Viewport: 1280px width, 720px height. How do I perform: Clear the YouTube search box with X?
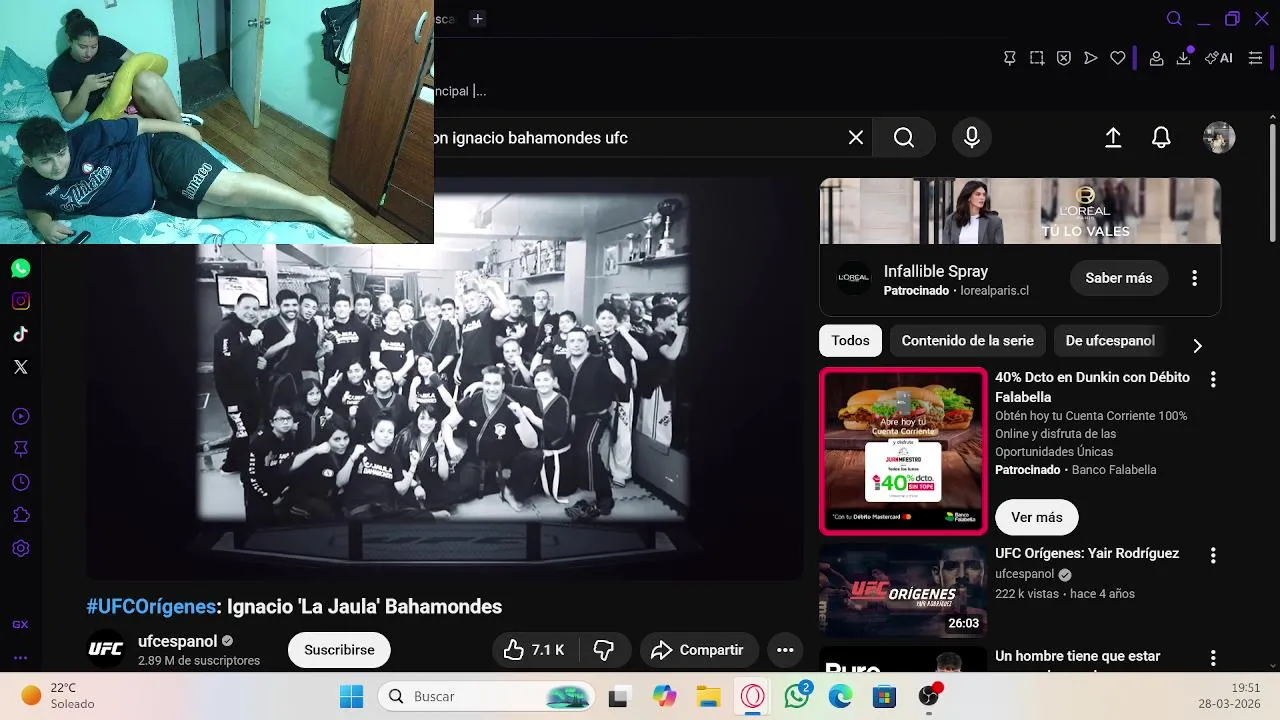(x=856, y=138)
